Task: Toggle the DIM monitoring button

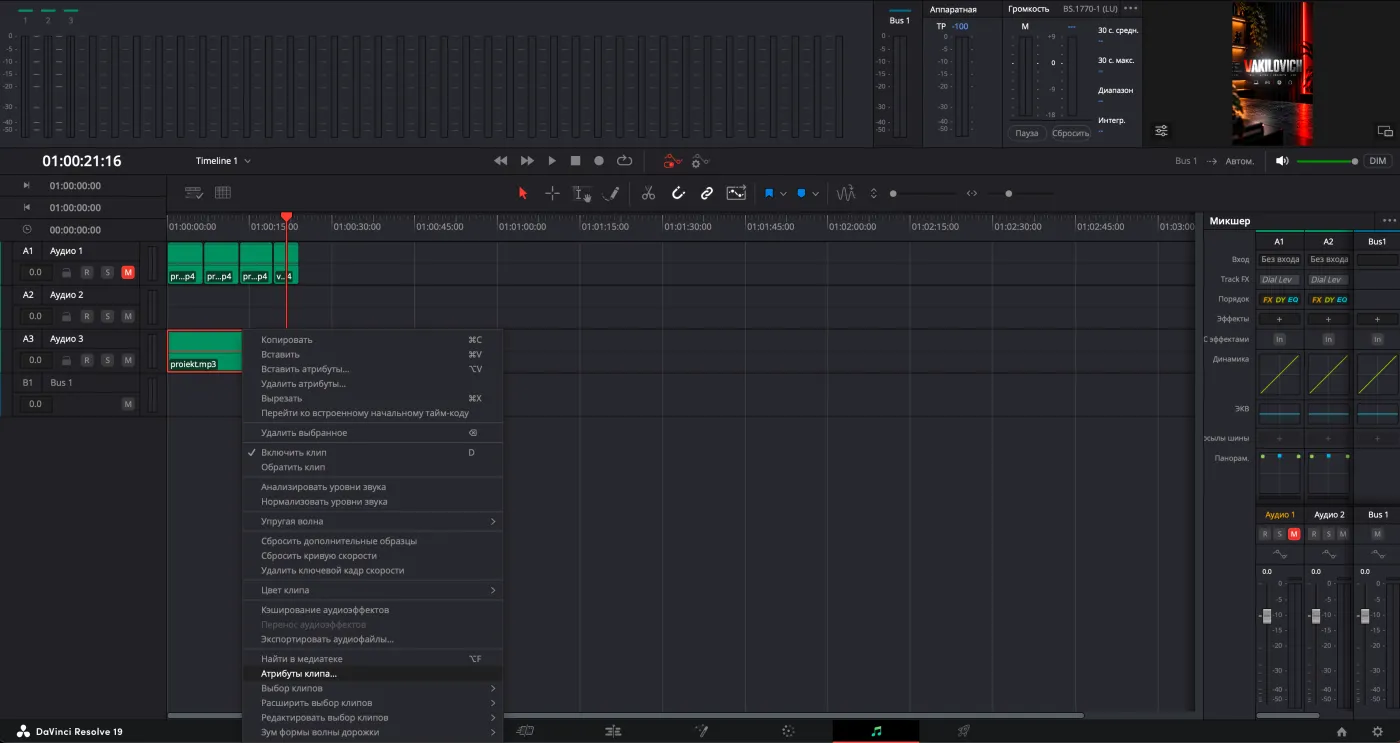Action: [x=1378, y=161]
